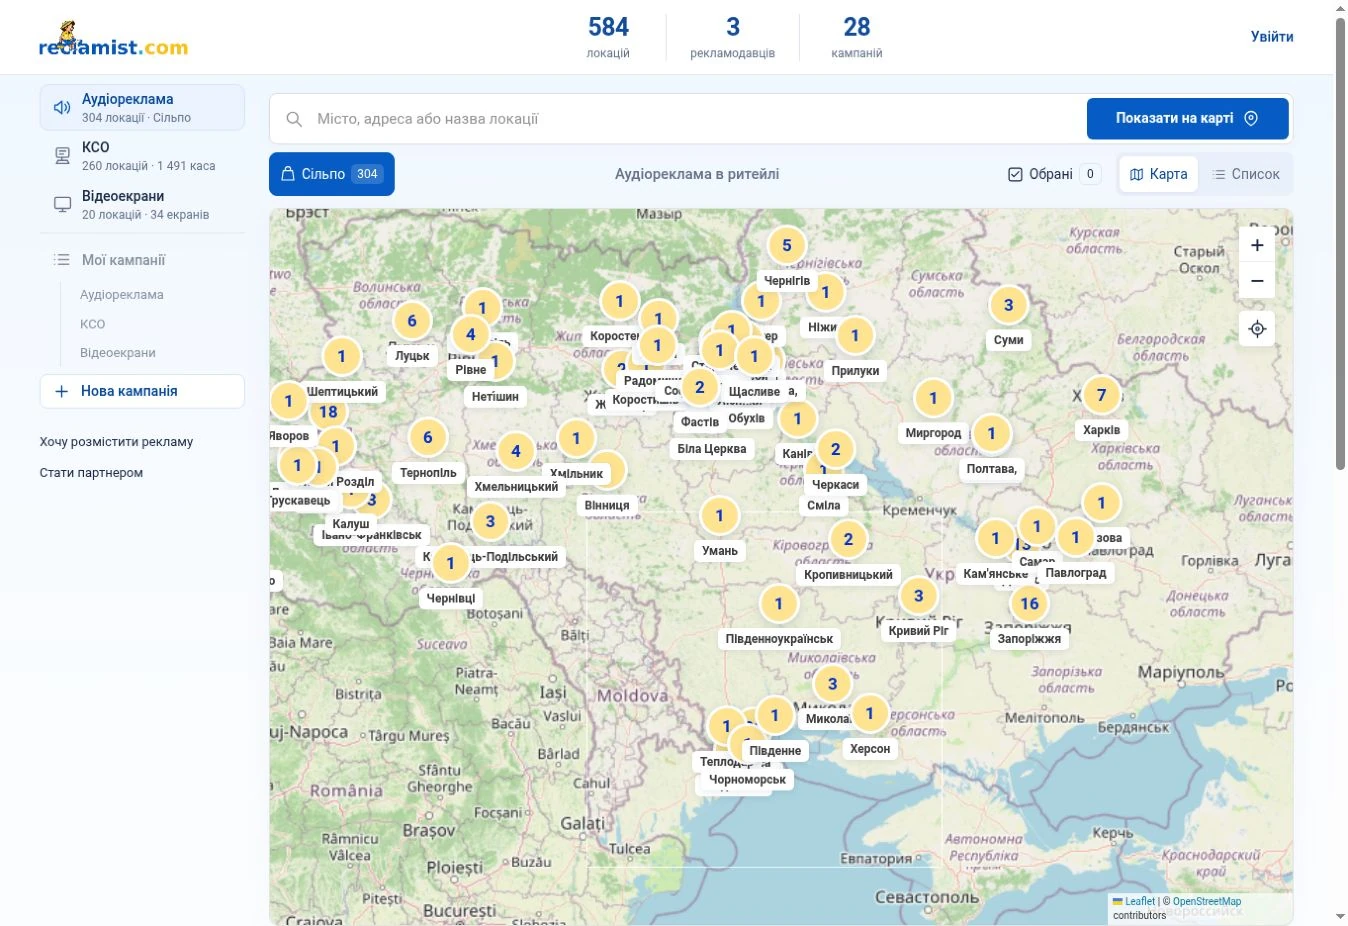
Task: Click the locate-me crosshair map button
Action: (1257, 329)
